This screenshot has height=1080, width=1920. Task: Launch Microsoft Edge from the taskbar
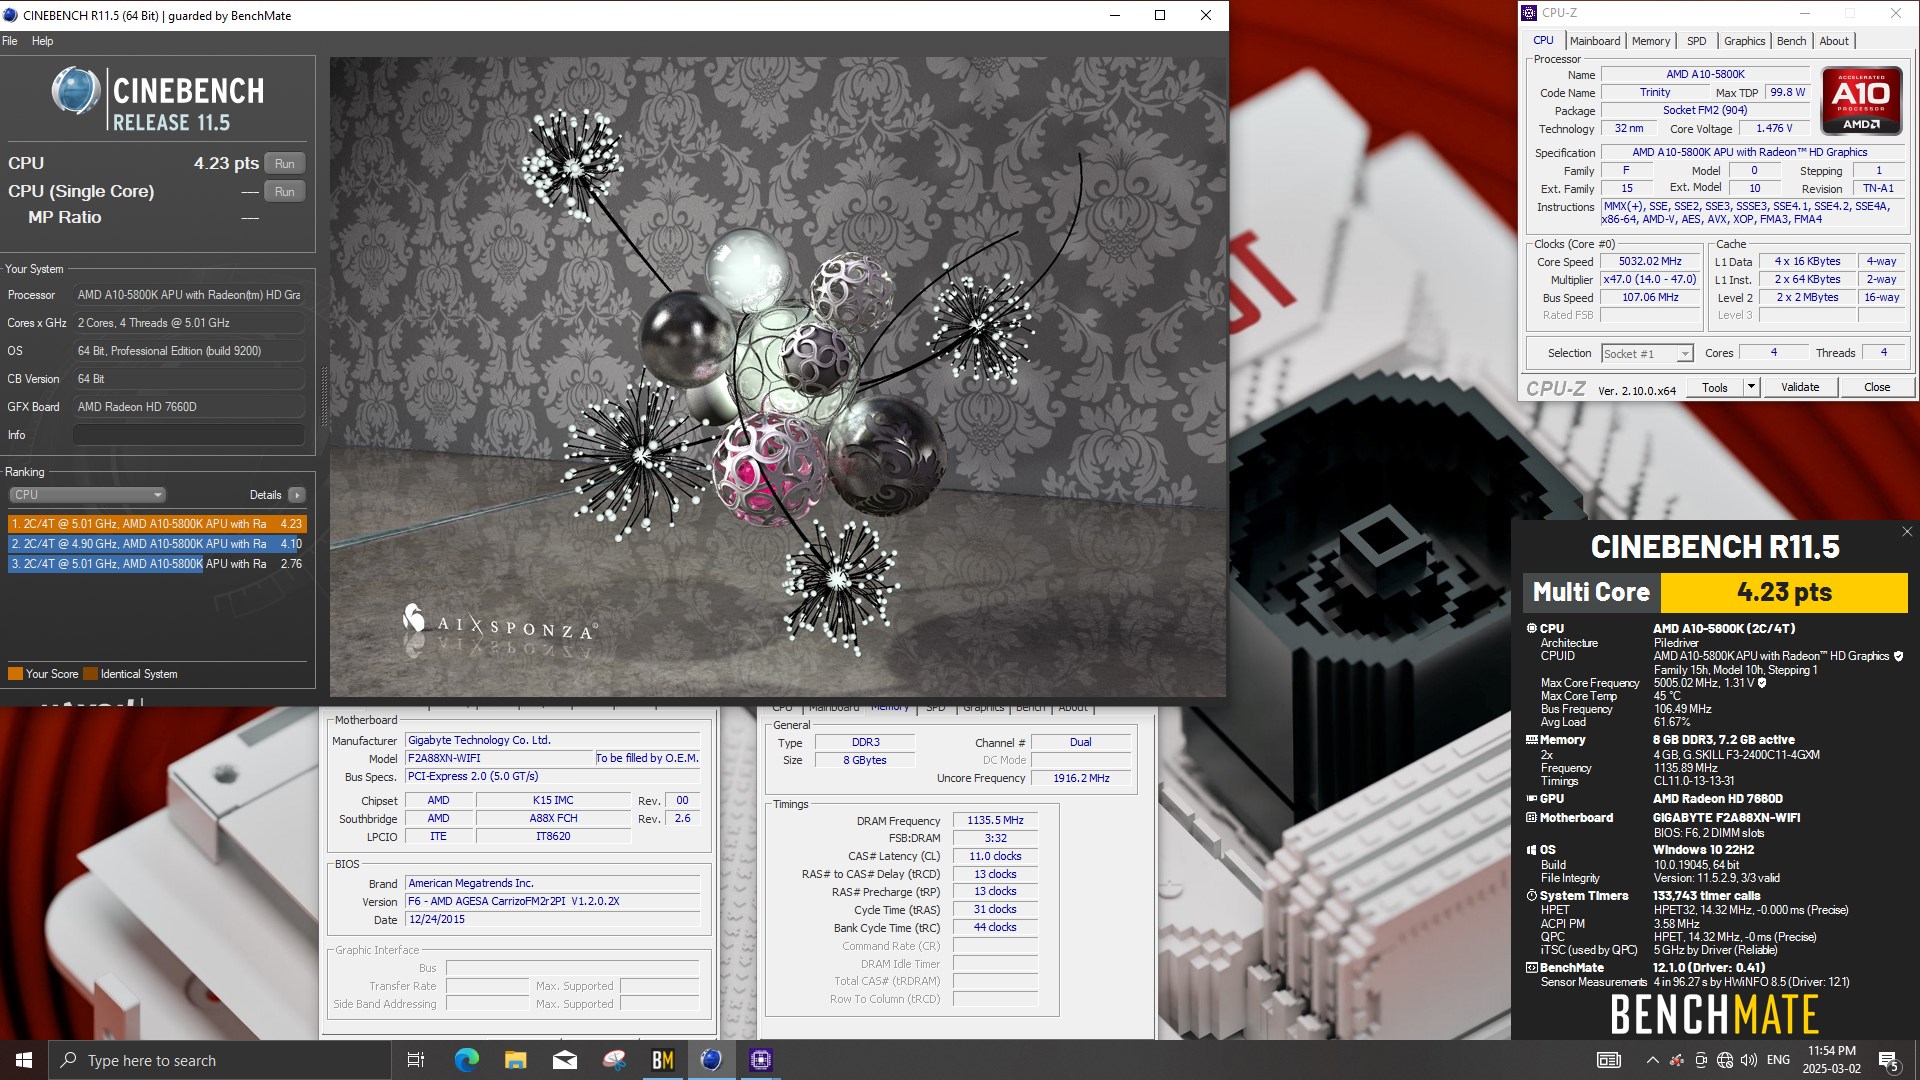pyautogui.click(x=467, y=1060)
